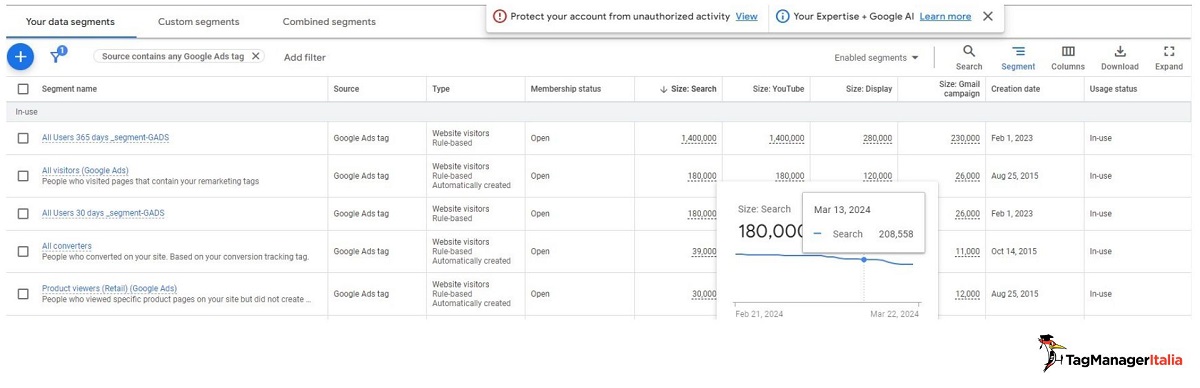1200x388 pixels.
Task: Check the All Users 365 days row
Action: point(23,138)
